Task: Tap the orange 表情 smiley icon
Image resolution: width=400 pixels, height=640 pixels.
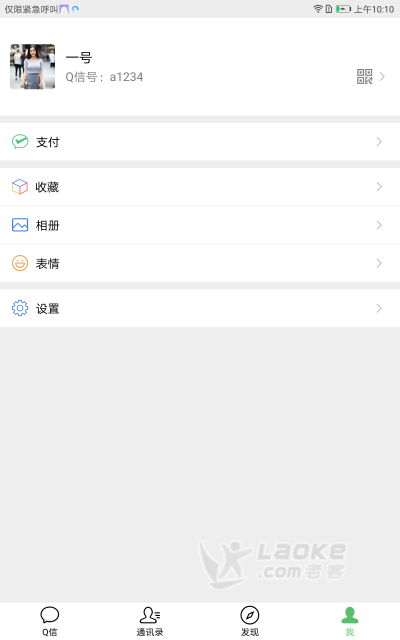Action: coord(20,263)
